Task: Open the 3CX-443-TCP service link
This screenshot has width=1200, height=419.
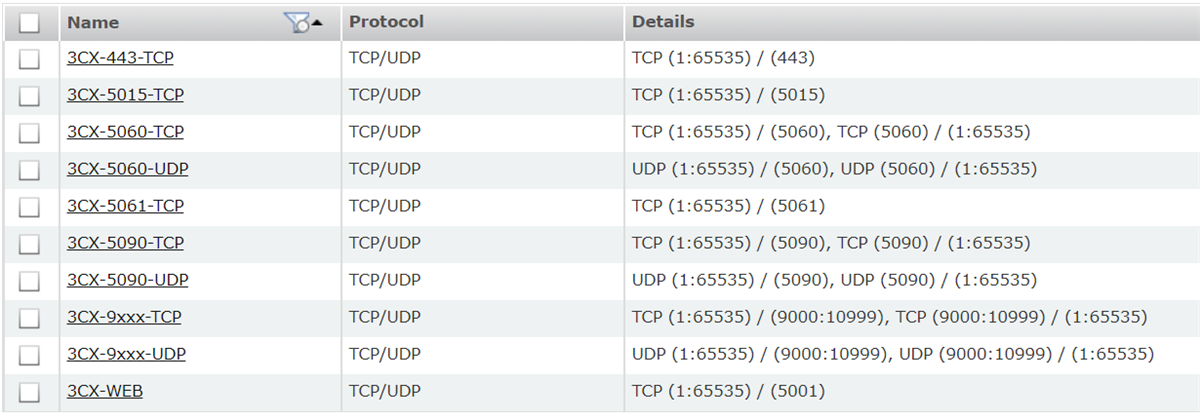Action: point(120,58)
